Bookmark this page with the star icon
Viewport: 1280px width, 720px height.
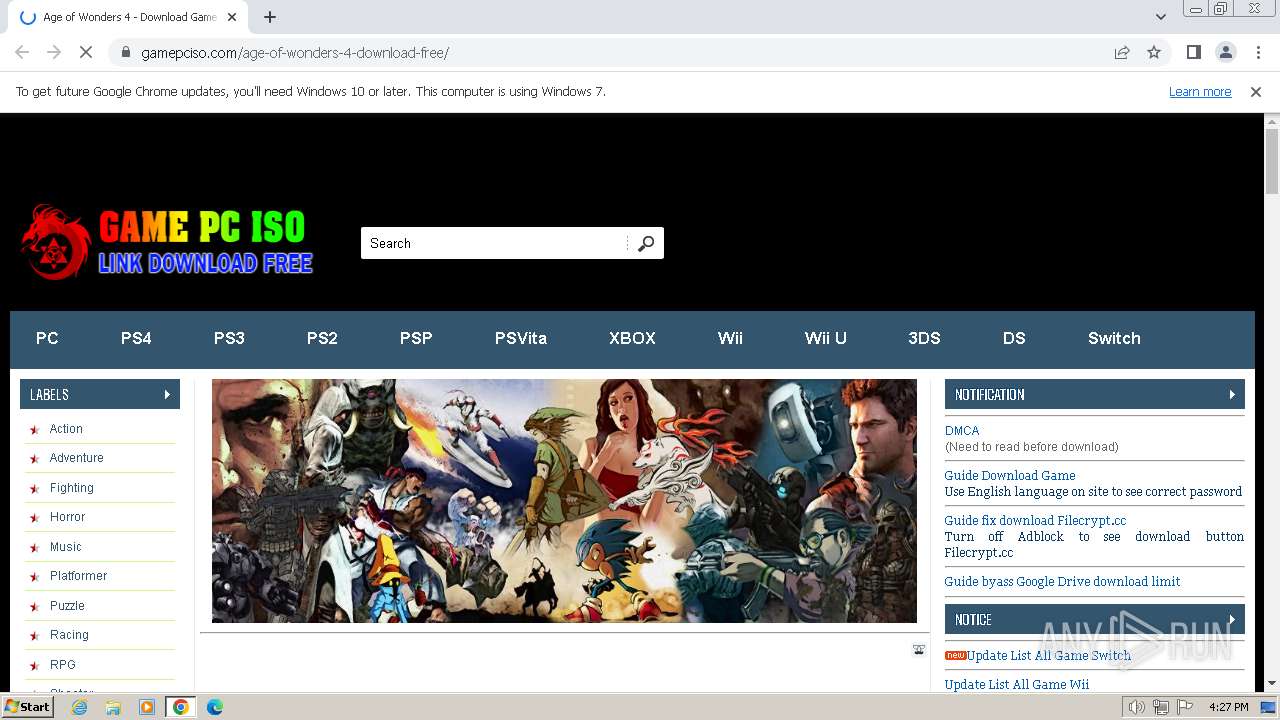(x=1154, y=52)
